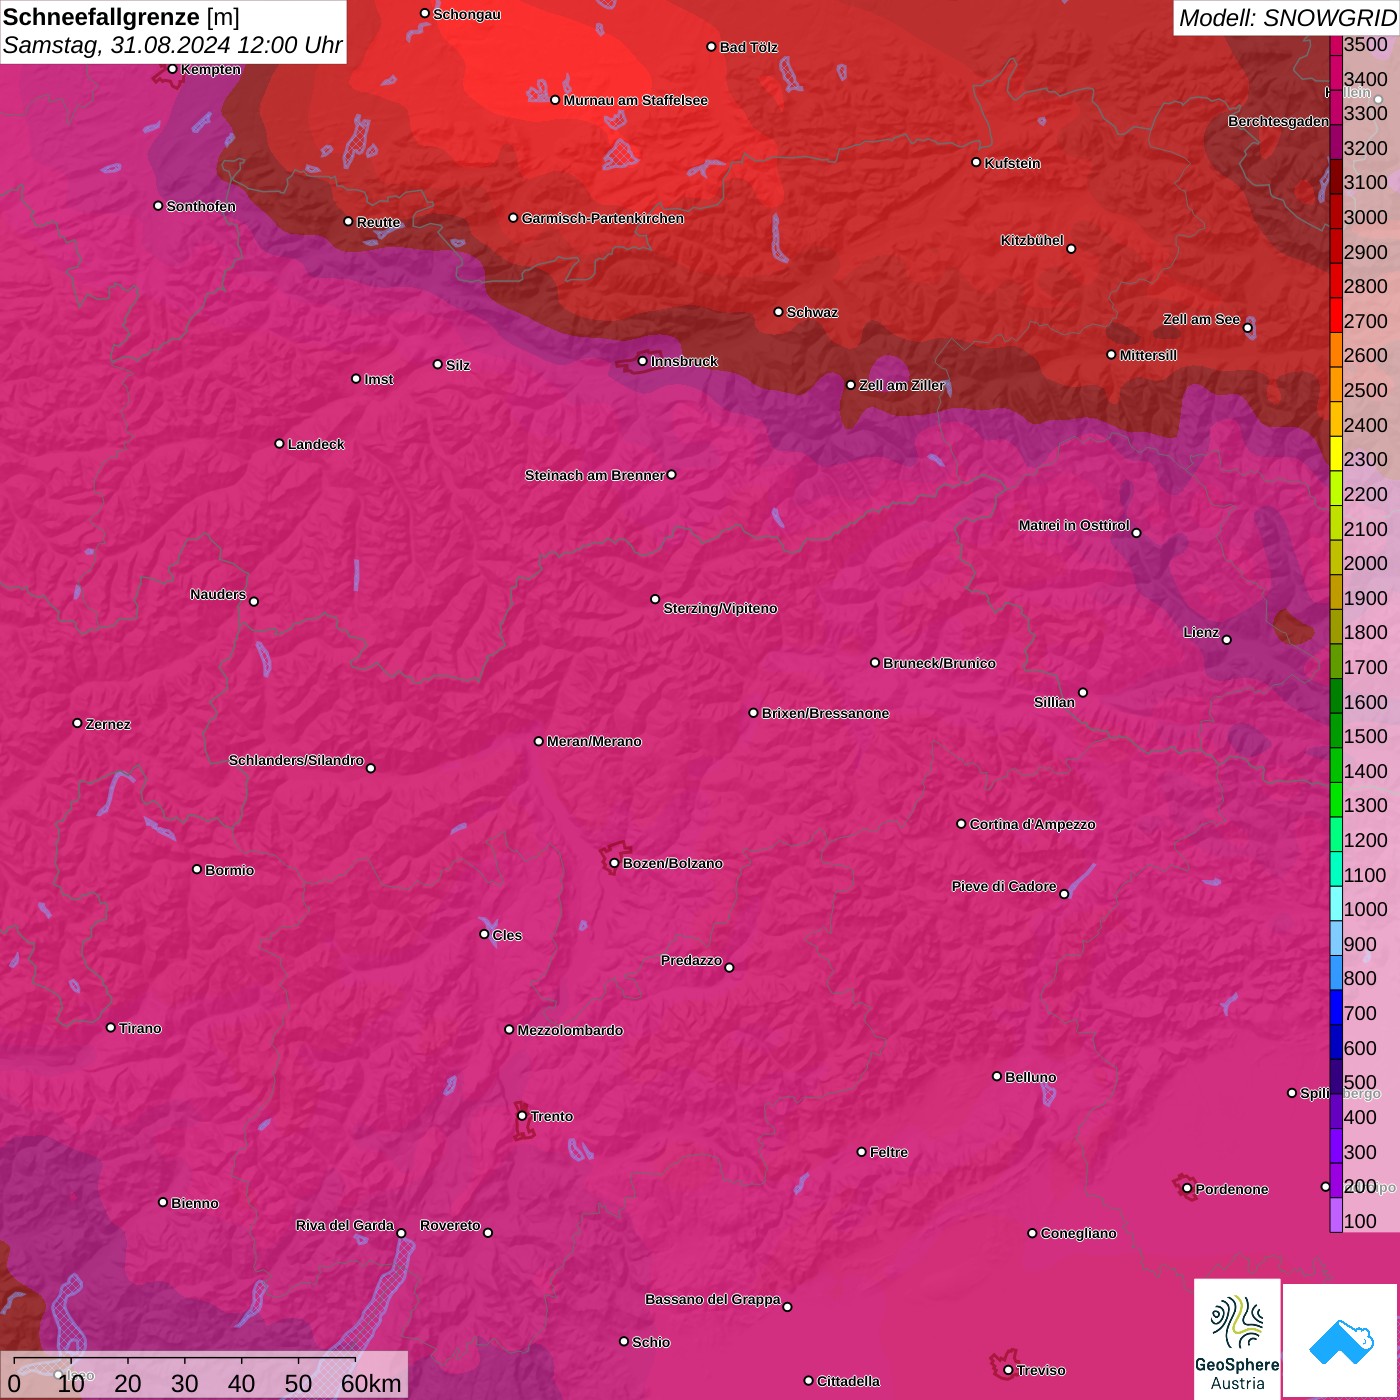Click the Murnau am Staffelsee label
Screen dimensions: 1400x1400
636,100
